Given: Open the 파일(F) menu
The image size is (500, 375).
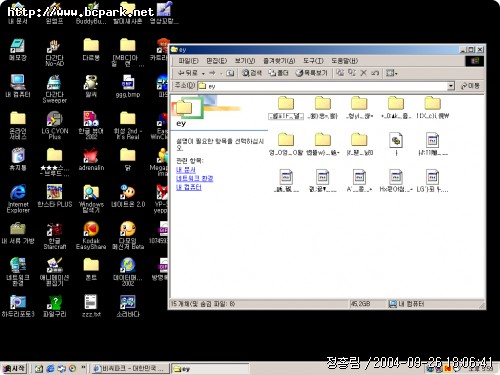Looking at the screenshot, I should coord(188,61).
